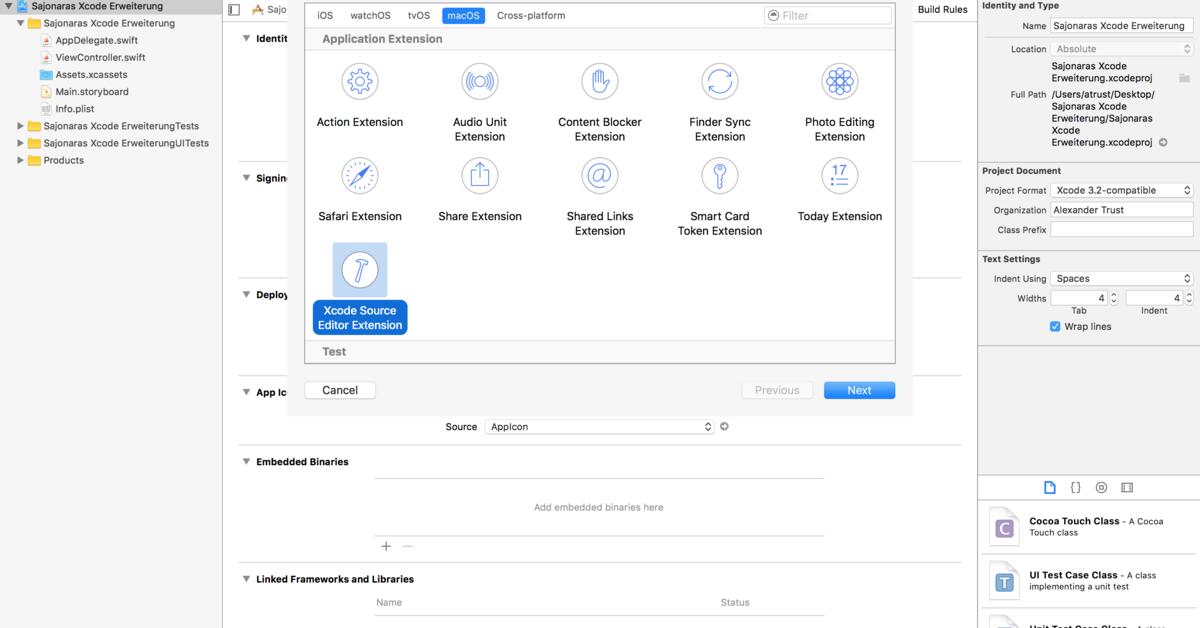
Task: Expand the Products folder
Action: tap(21, 160)
